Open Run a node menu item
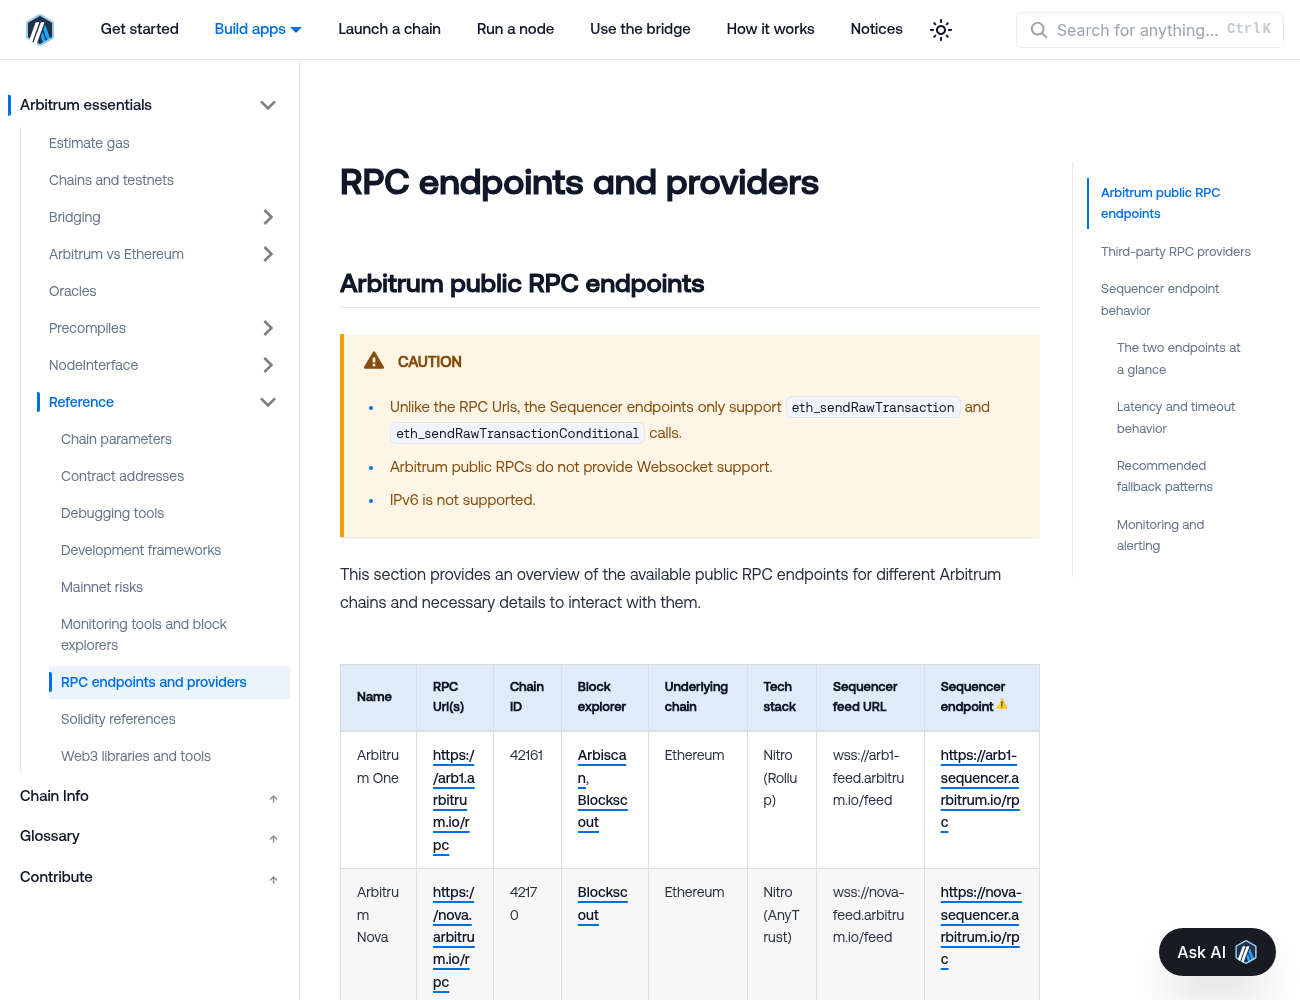1300x1000 pixels. 515,29
